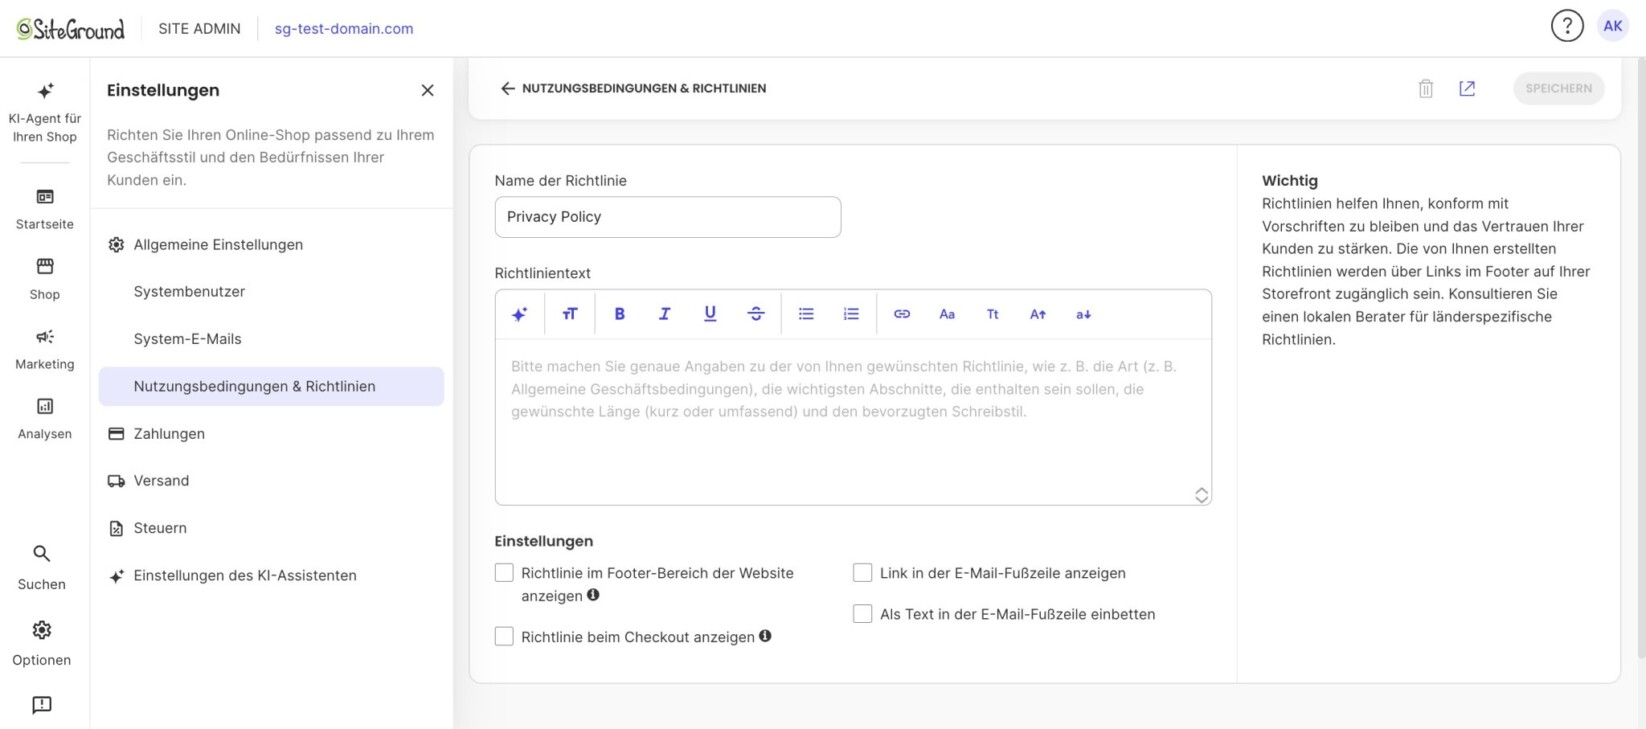The image size is (1646, 729).
Task: Open Suchen in the sidebar
Action: (42, 567)
